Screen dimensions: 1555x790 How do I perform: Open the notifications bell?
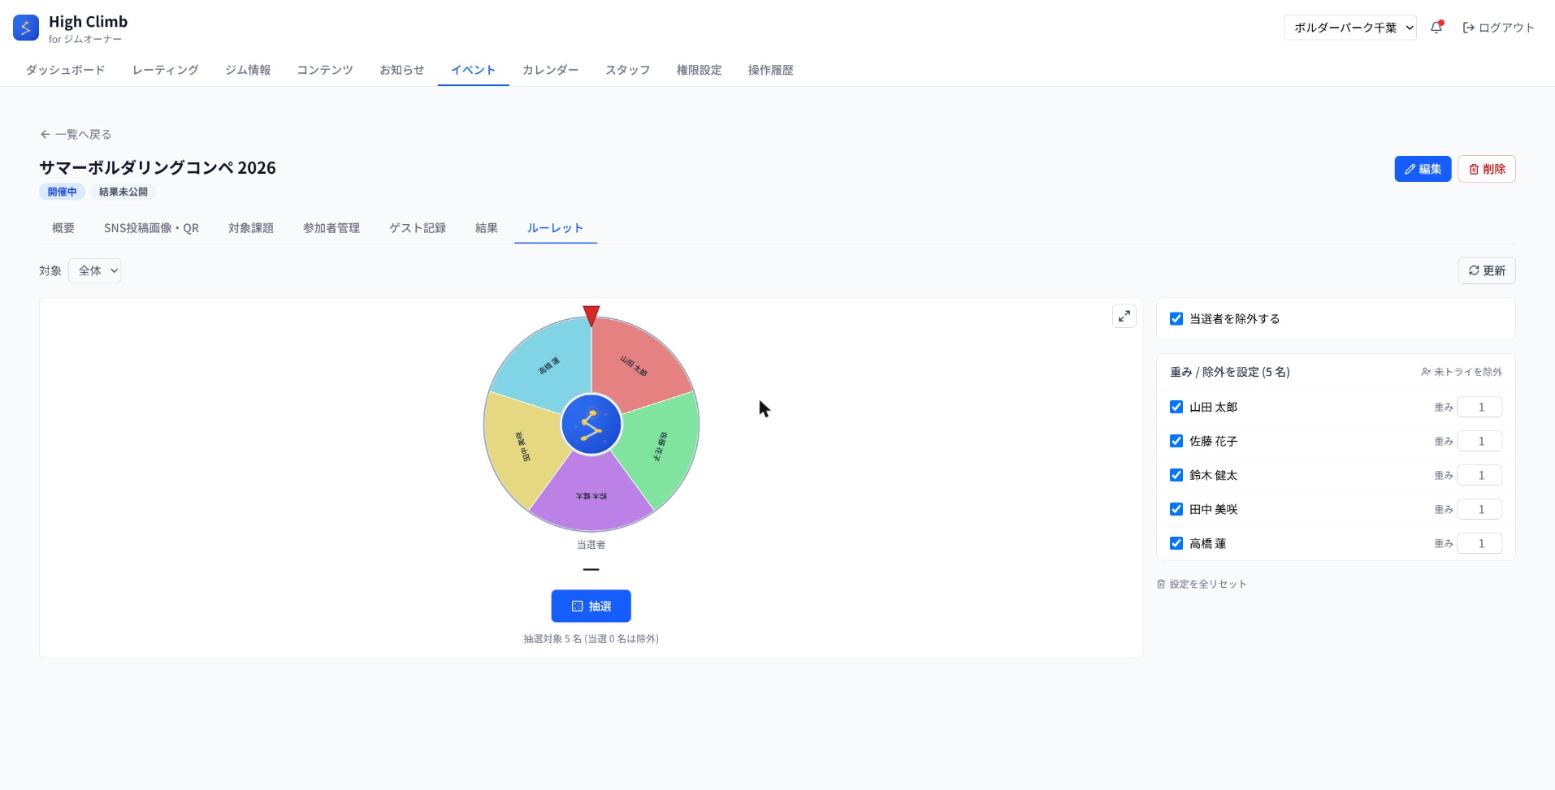tap(1437, 27)
